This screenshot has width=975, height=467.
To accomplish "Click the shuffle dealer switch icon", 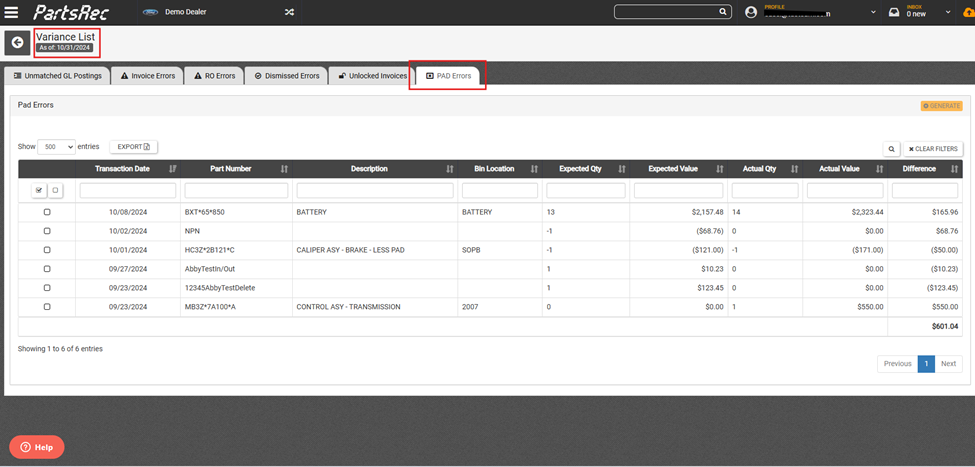I will 289,12.
